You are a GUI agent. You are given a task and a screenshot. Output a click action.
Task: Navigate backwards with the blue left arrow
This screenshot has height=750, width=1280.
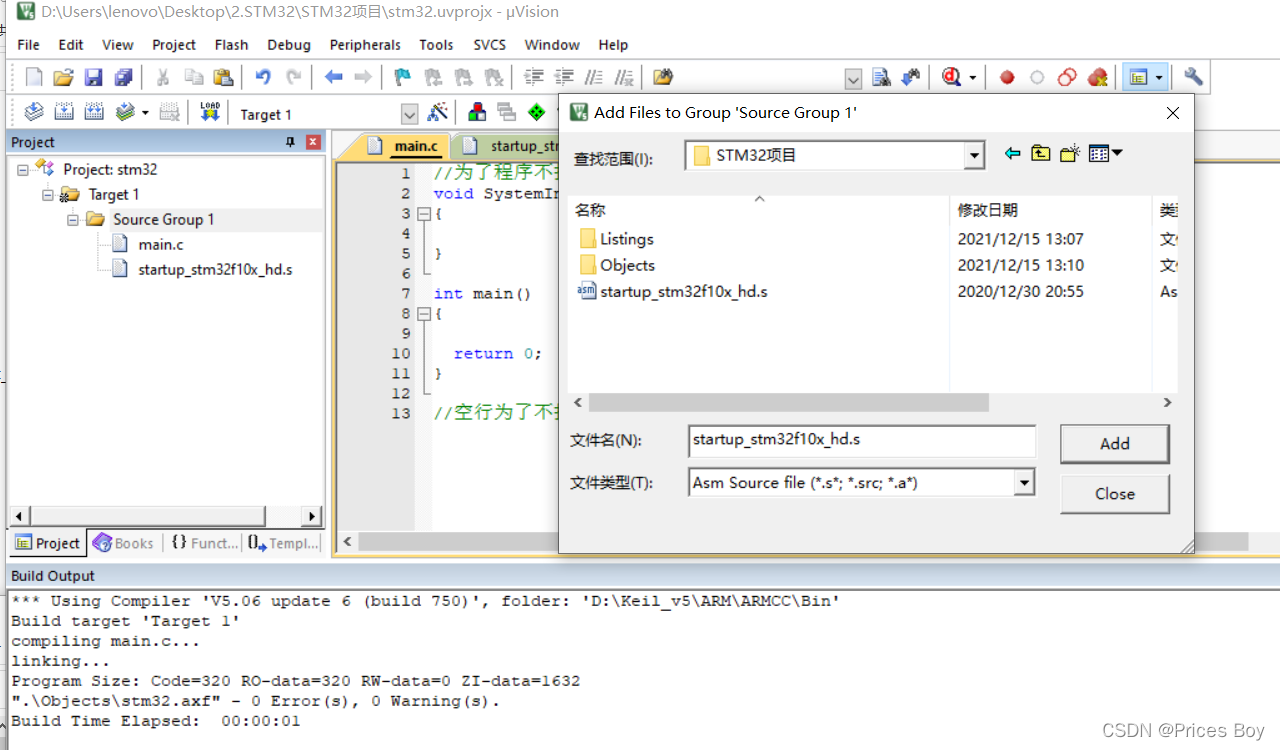[x=333, y=77]
